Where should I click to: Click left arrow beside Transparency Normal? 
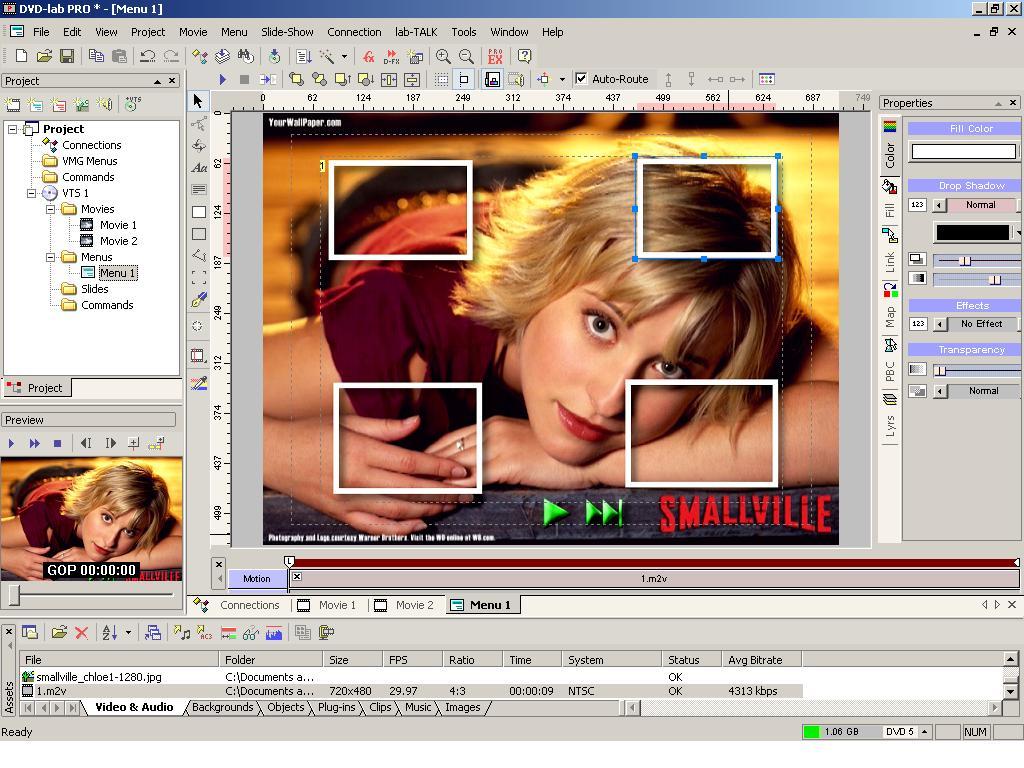(x=939, y=391)
